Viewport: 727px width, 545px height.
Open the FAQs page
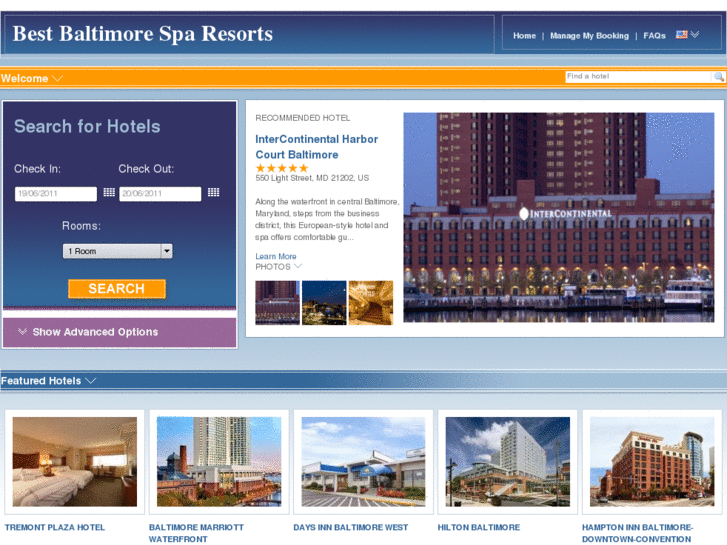[654, 36]
